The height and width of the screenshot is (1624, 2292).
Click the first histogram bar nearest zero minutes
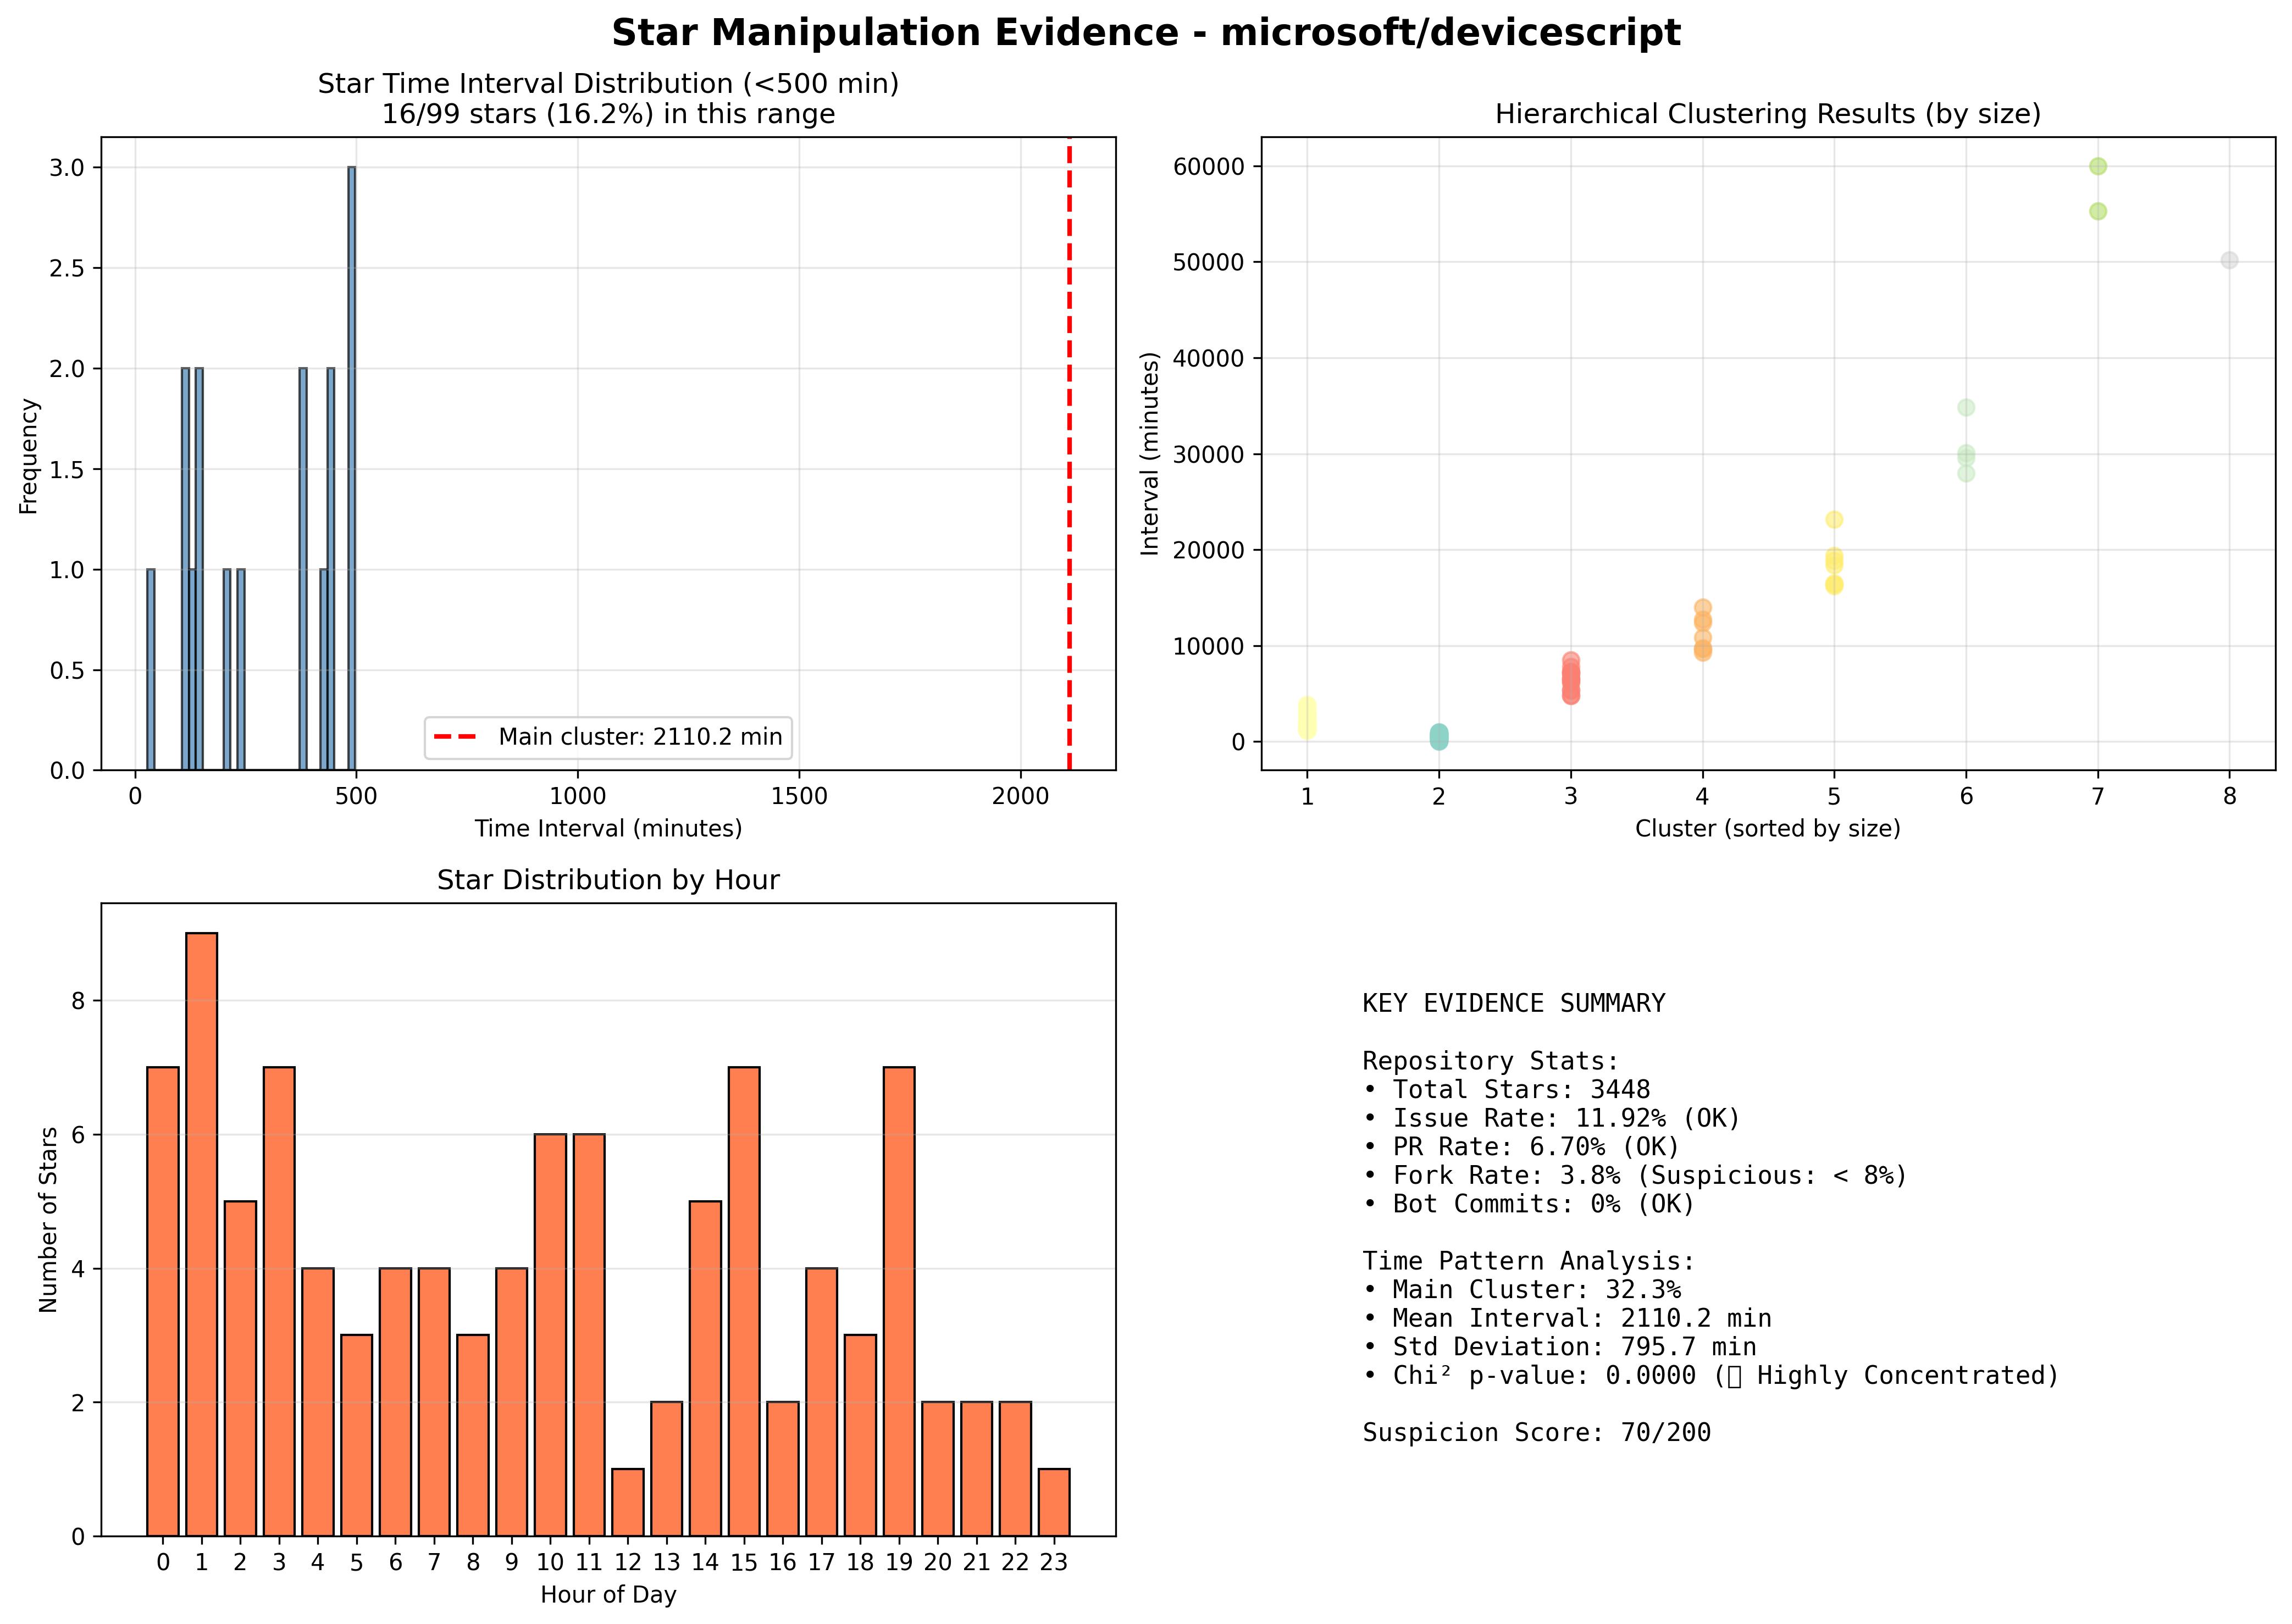[x=151, y=669]
